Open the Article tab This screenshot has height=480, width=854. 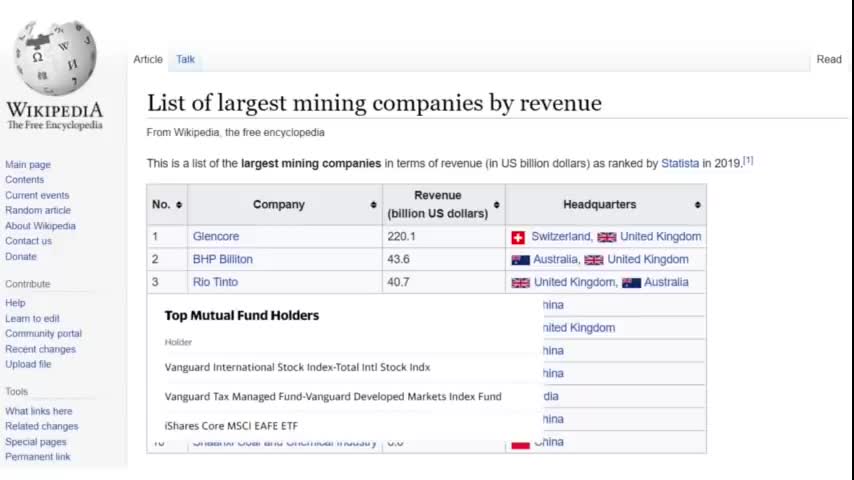148,59
